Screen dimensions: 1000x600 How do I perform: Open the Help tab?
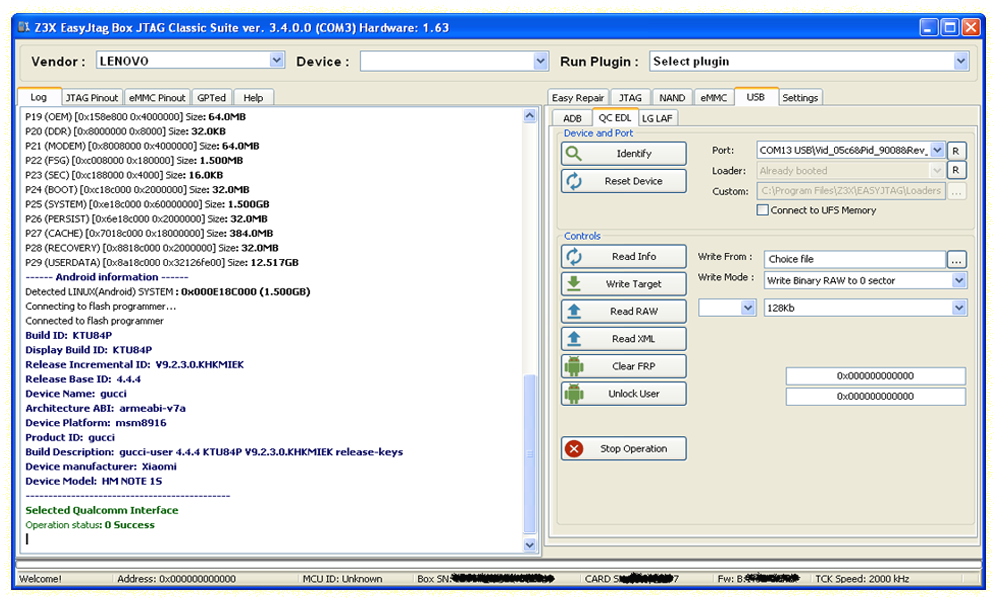(253, 98)
